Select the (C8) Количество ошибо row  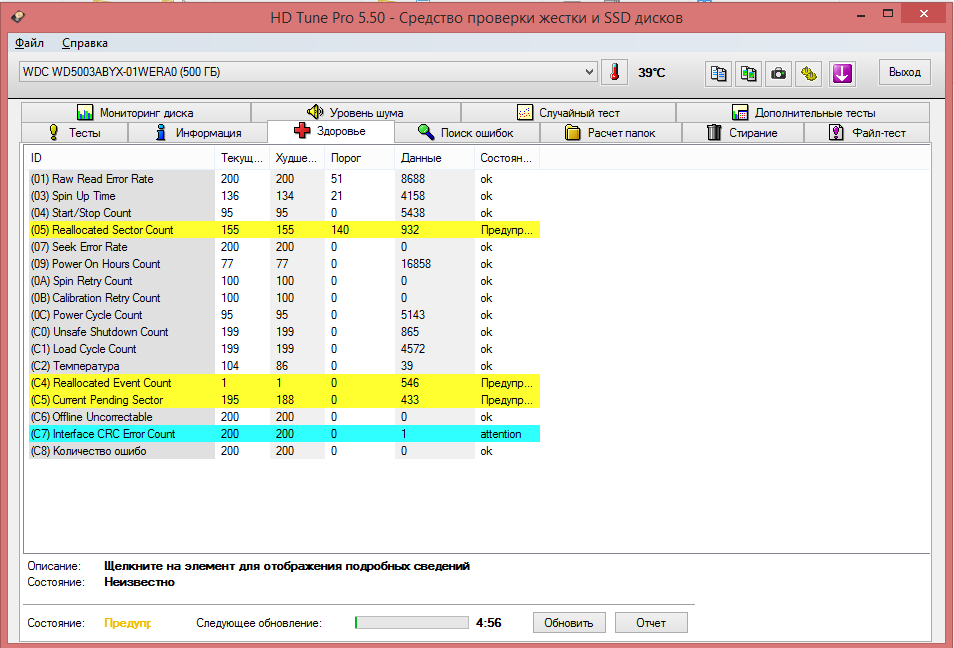point(284,451)
